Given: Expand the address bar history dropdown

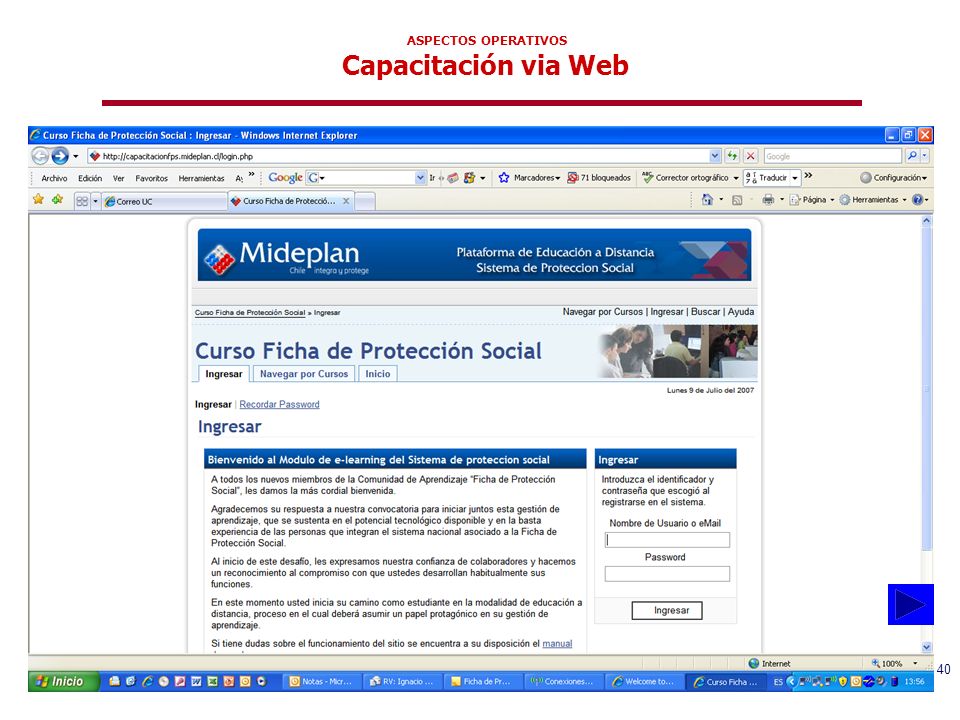Looking at the screenshot, I should (715, 156).
